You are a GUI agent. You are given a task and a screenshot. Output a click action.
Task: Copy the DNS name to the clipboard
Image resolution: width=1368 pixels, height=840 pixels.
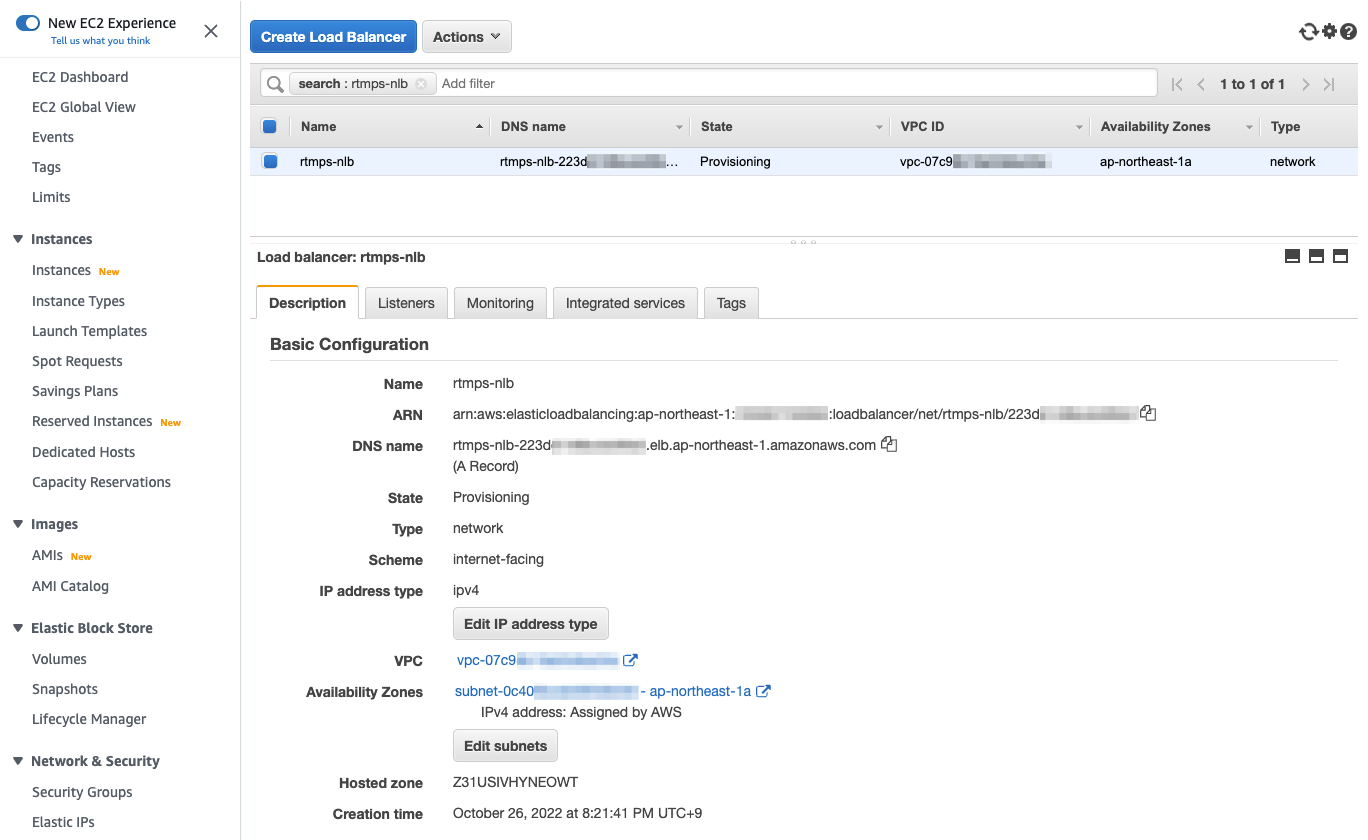pyautogui.click(x=889, y=444)
